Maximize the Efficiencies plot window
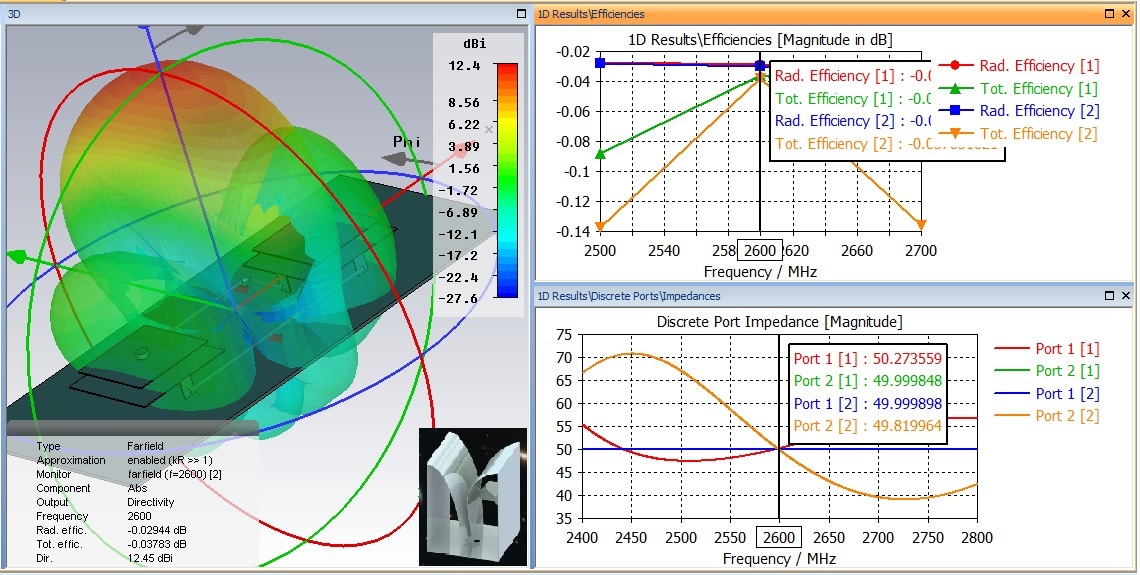This screenshot has height=575, width=1140. (1109, 14)
